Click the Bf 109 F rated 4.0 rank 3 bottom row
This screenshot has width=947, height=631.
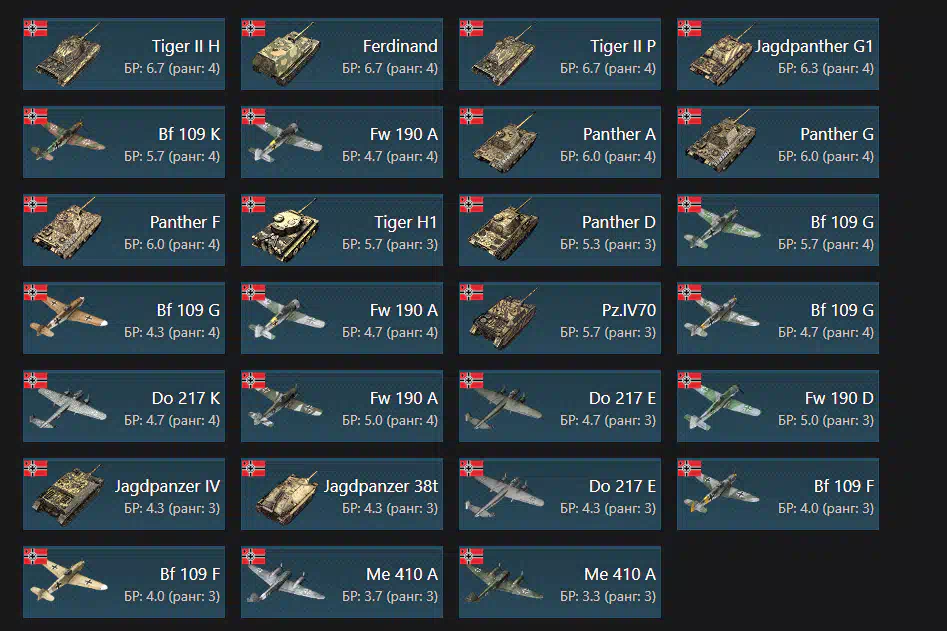[x=124, y=583]
